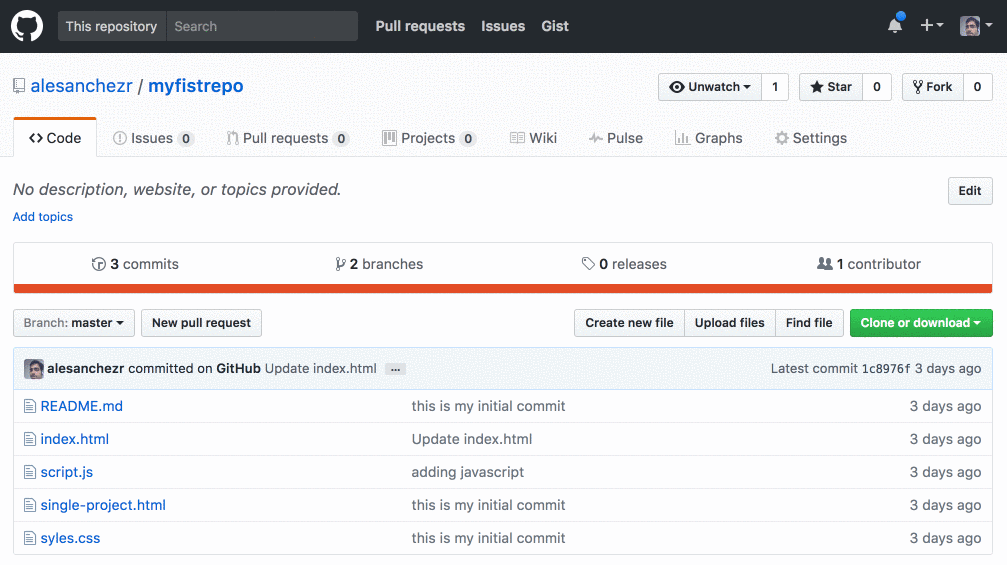Open the Wiki tab
Image resolution: width=1007 pixels, height=565 pixels.
(x=534, y=138)
